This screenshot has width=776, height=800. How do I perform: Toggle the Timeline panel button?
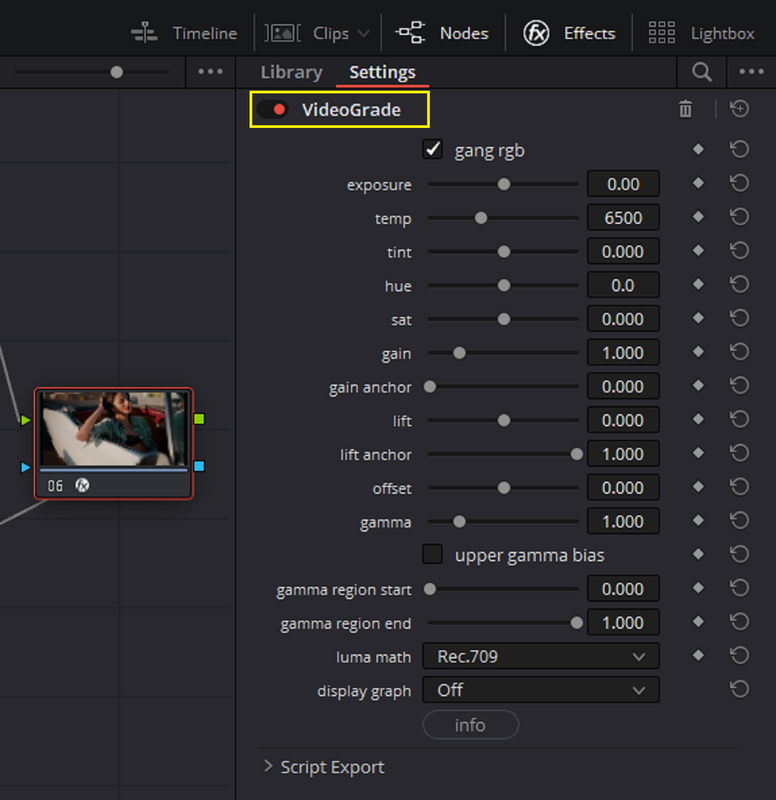click(184, 33)
